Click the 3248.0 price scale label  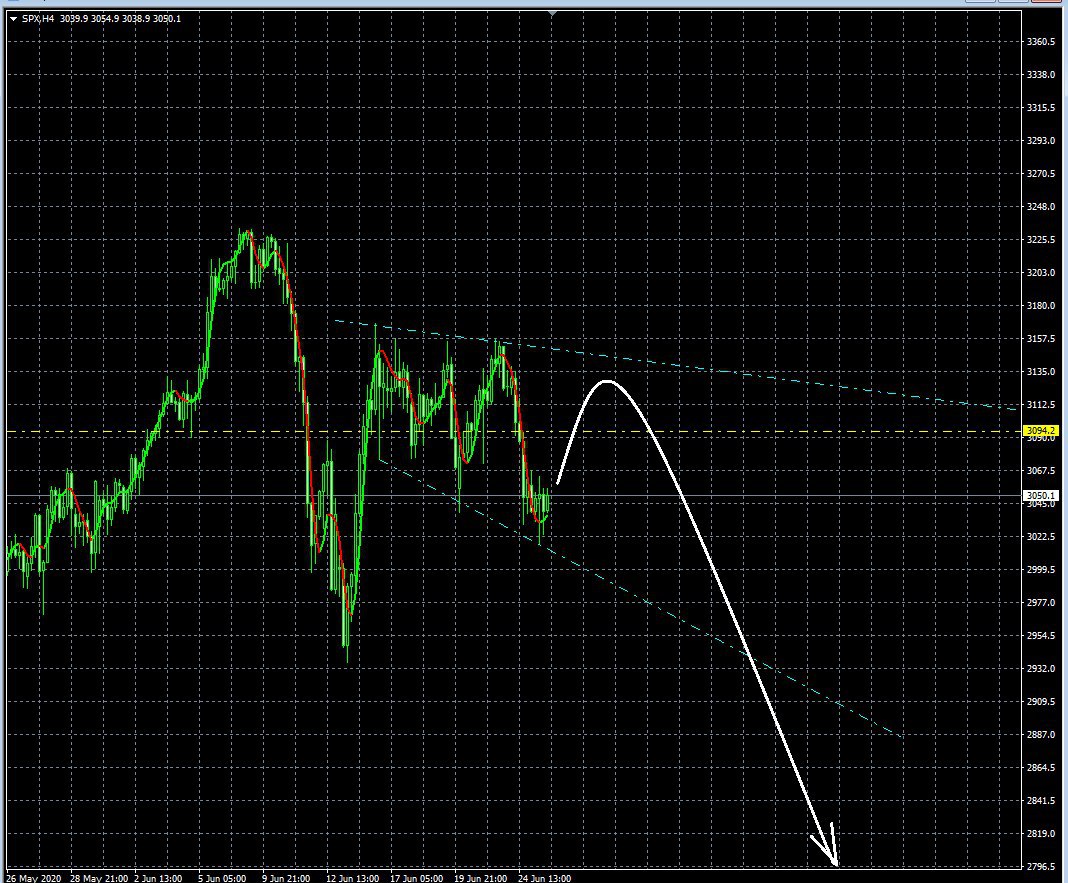click(1041, 206)
